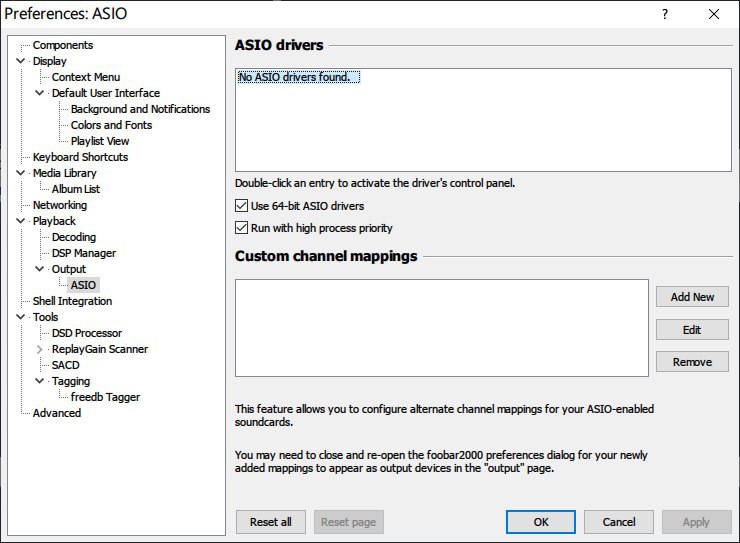The height and width of the screenshot is (543, 740).
Task: Go to Colors and Fonts settings
Action: pos(111,125)
